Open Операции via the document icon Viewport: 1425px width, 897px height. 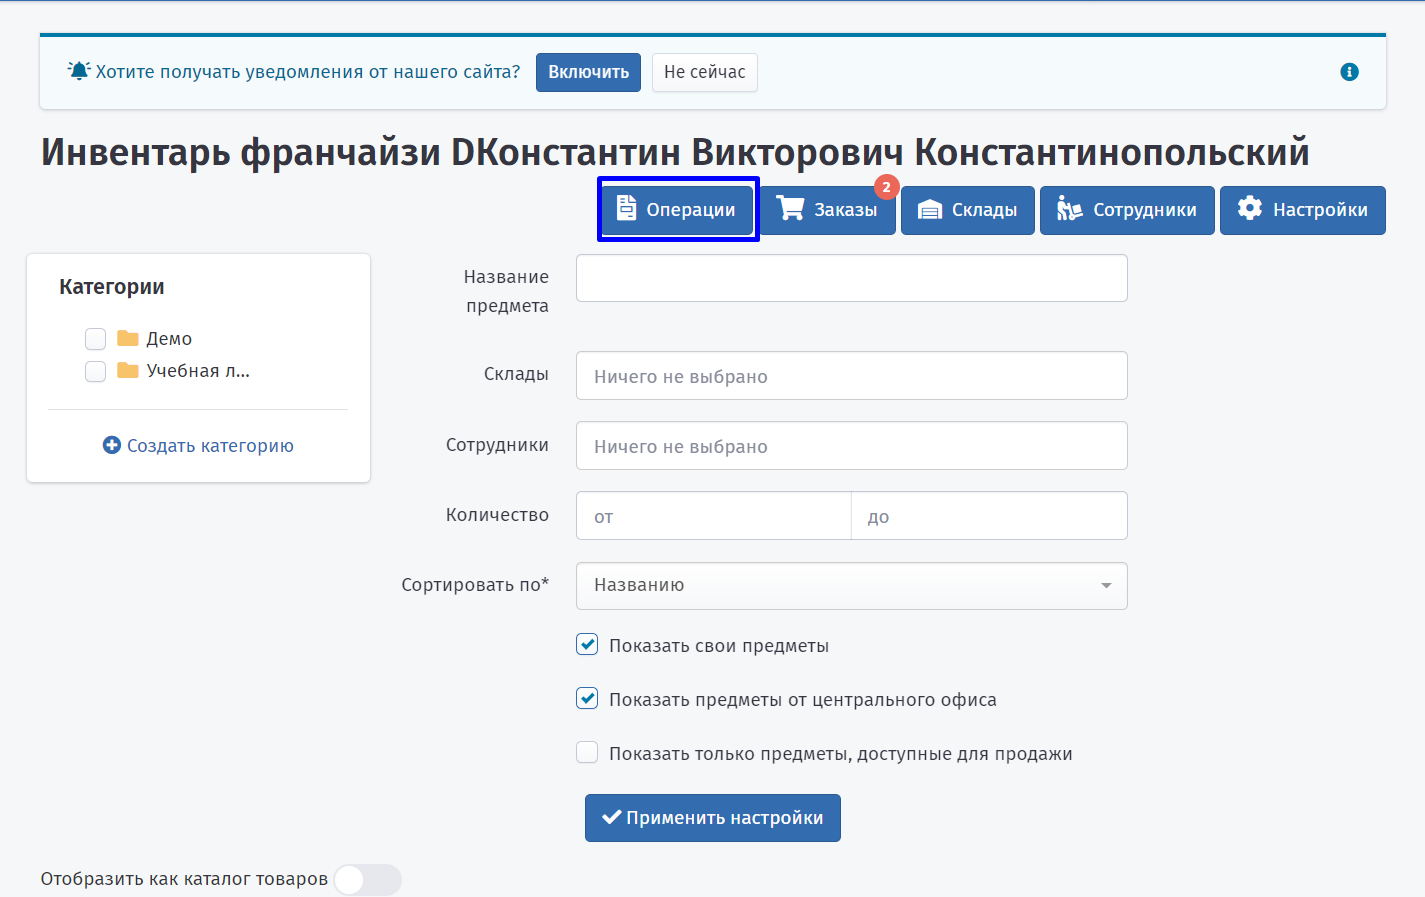[x=626, y=208]
